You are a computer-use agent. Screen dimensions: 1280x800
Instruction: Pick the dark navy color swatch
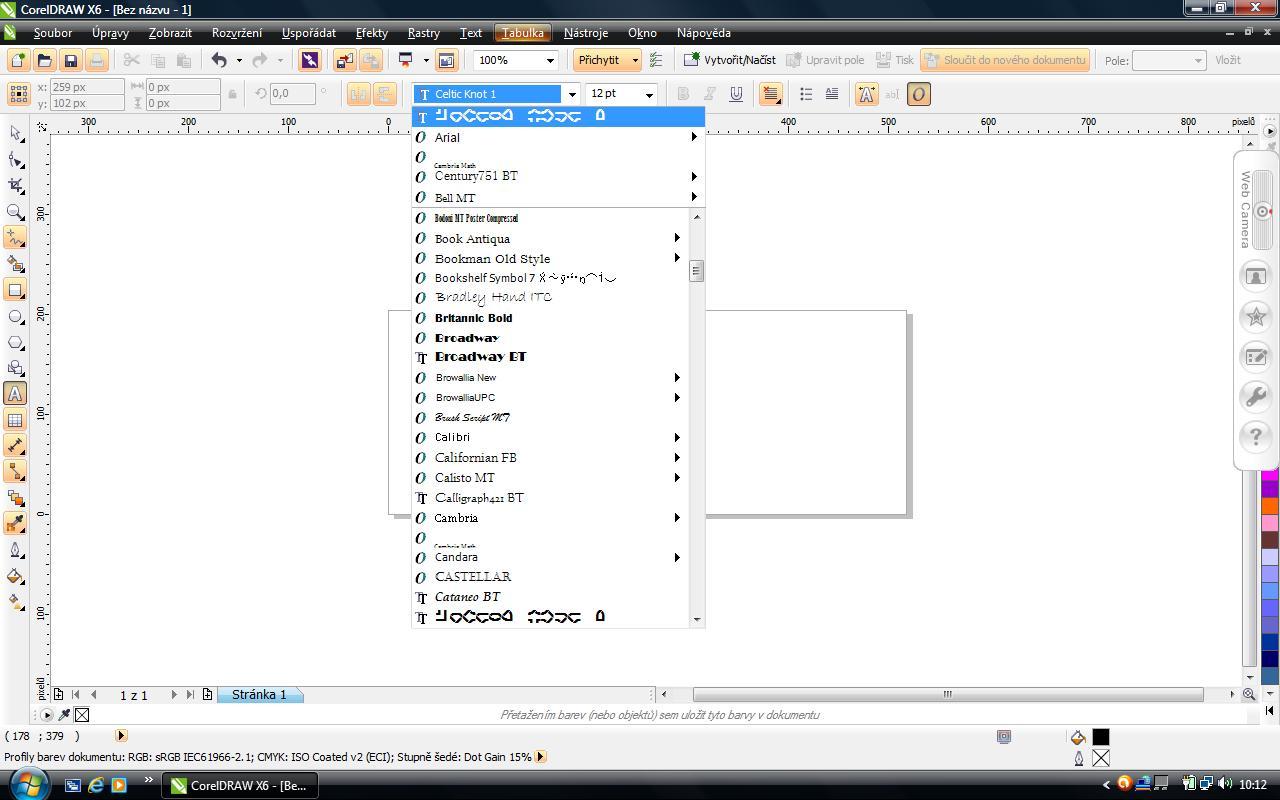coord(1270,659)
